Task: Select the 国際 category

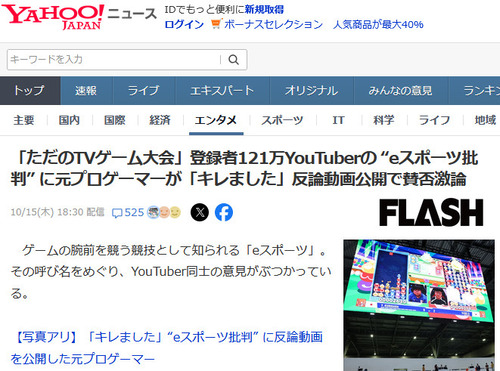Action: pyautogui.click(x=115, y=120)
